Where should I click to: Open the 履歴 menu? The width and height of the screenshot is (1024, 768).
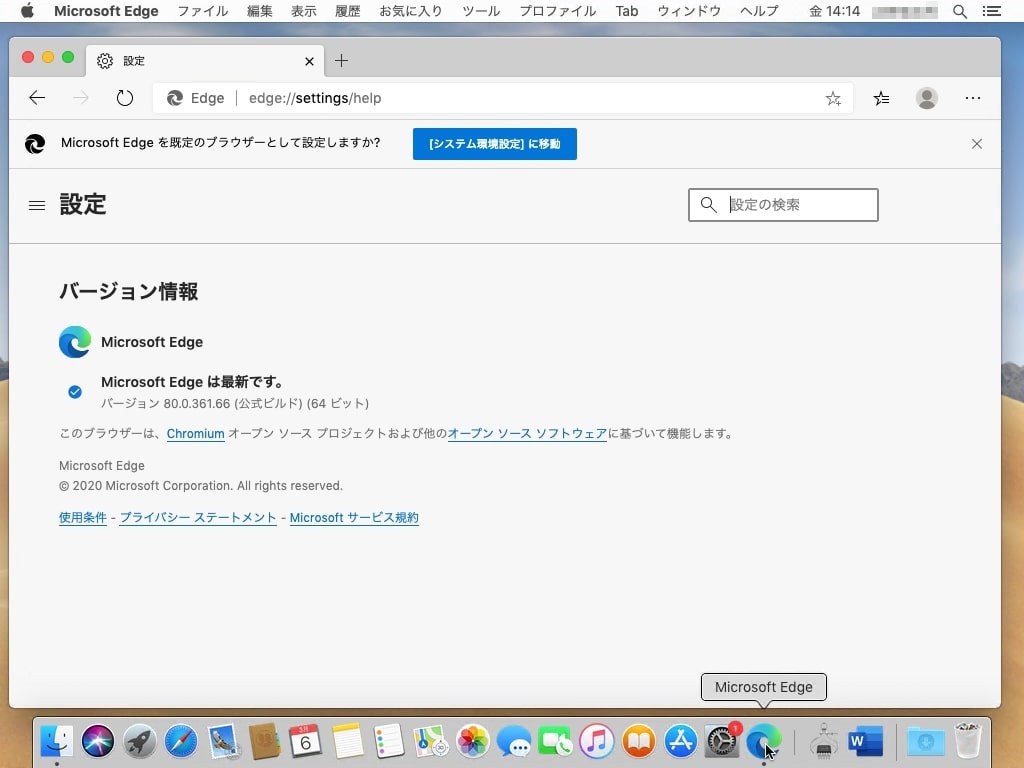pyautogui.click(x=347, y=11)
